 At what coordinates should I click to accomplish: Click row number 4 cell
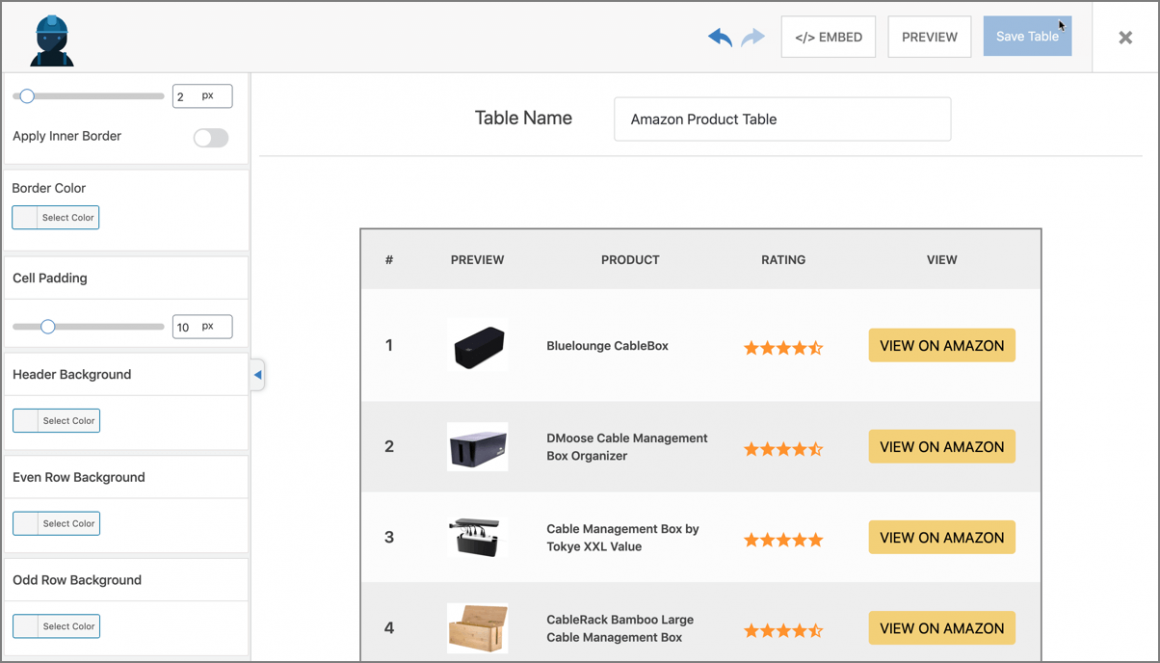389,628
